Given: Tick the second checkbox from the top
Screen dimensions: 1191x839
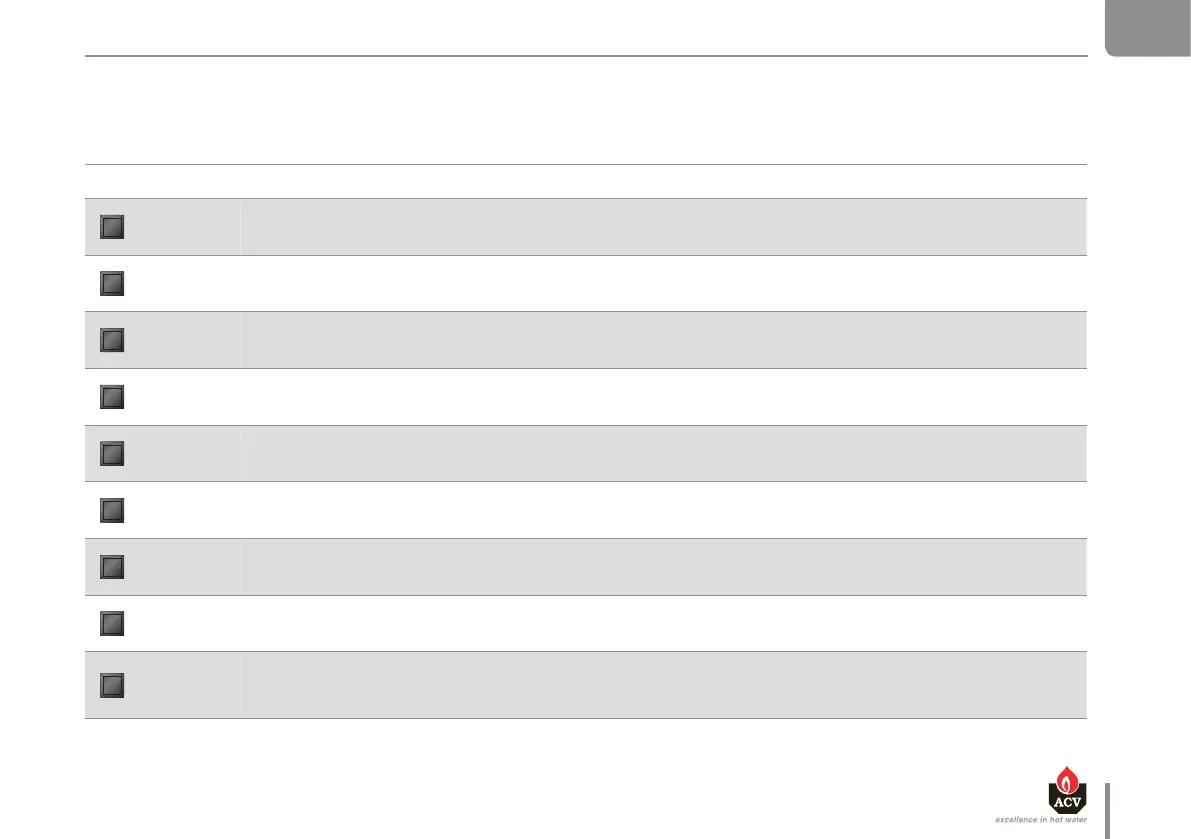Looking at the screenshot, I should click(112, 284).
